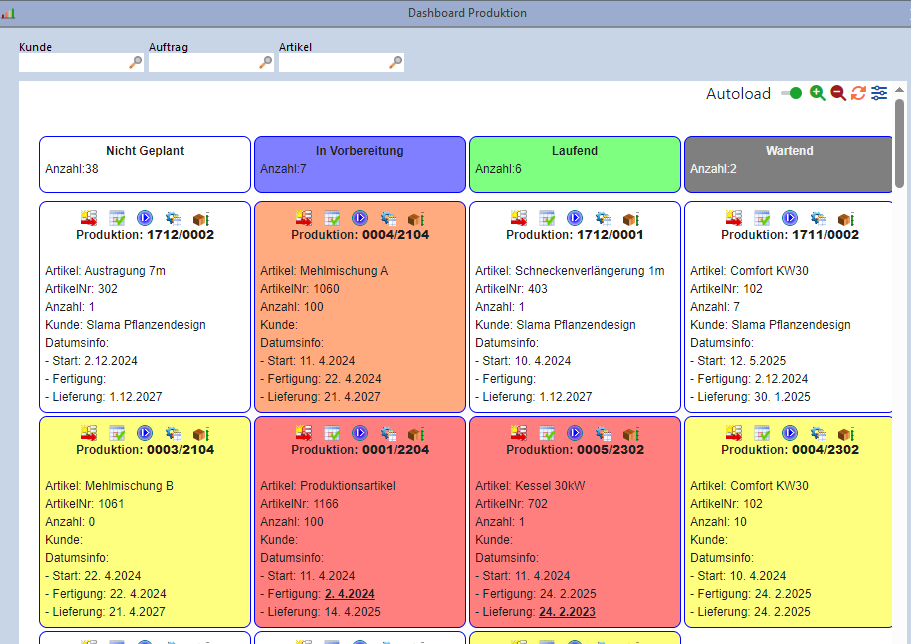Refresh the dashboard with the orange refresh icon

point(858,92)
